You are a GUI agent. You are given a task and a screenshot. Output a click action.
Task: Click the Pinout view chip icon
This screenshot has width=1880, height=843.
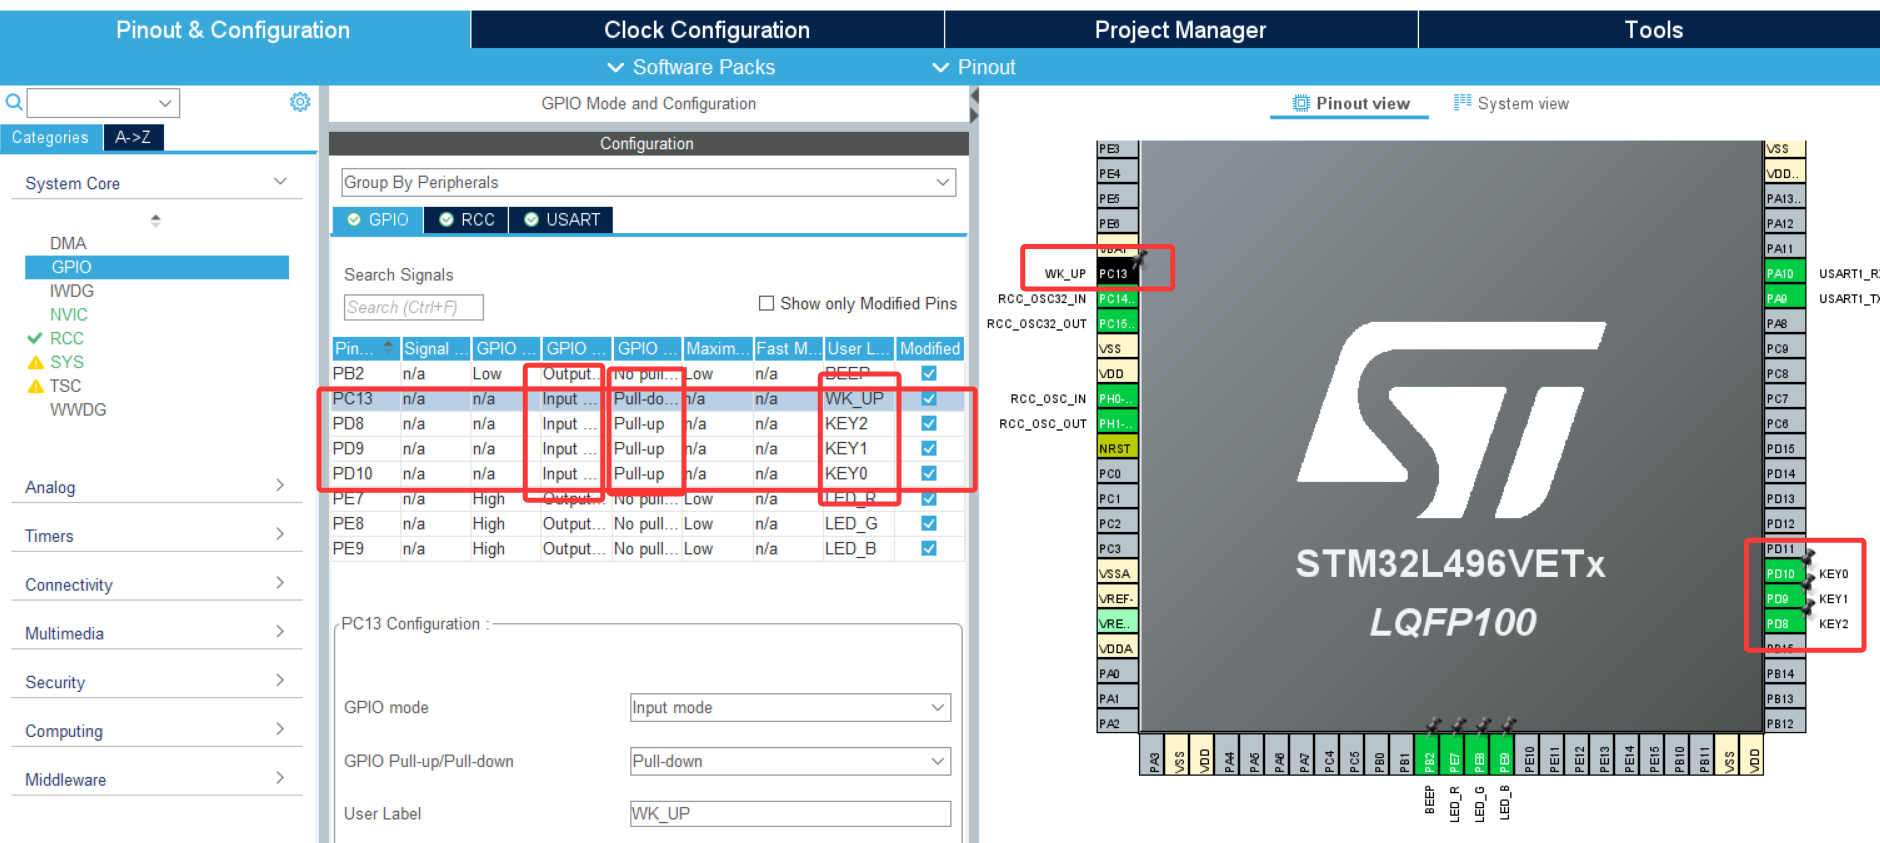click(1301, 103)
